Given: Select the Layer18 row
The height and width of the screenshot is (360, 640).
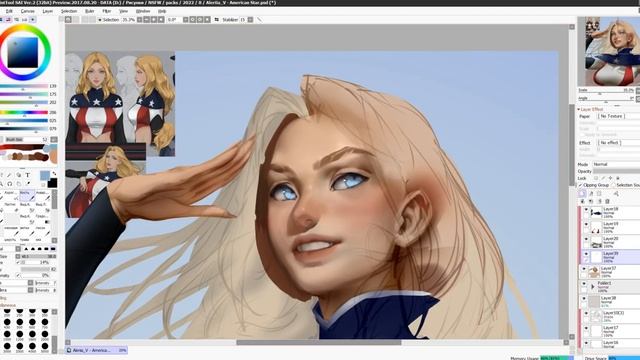Looking at the screenshot, I should point(611,213).
